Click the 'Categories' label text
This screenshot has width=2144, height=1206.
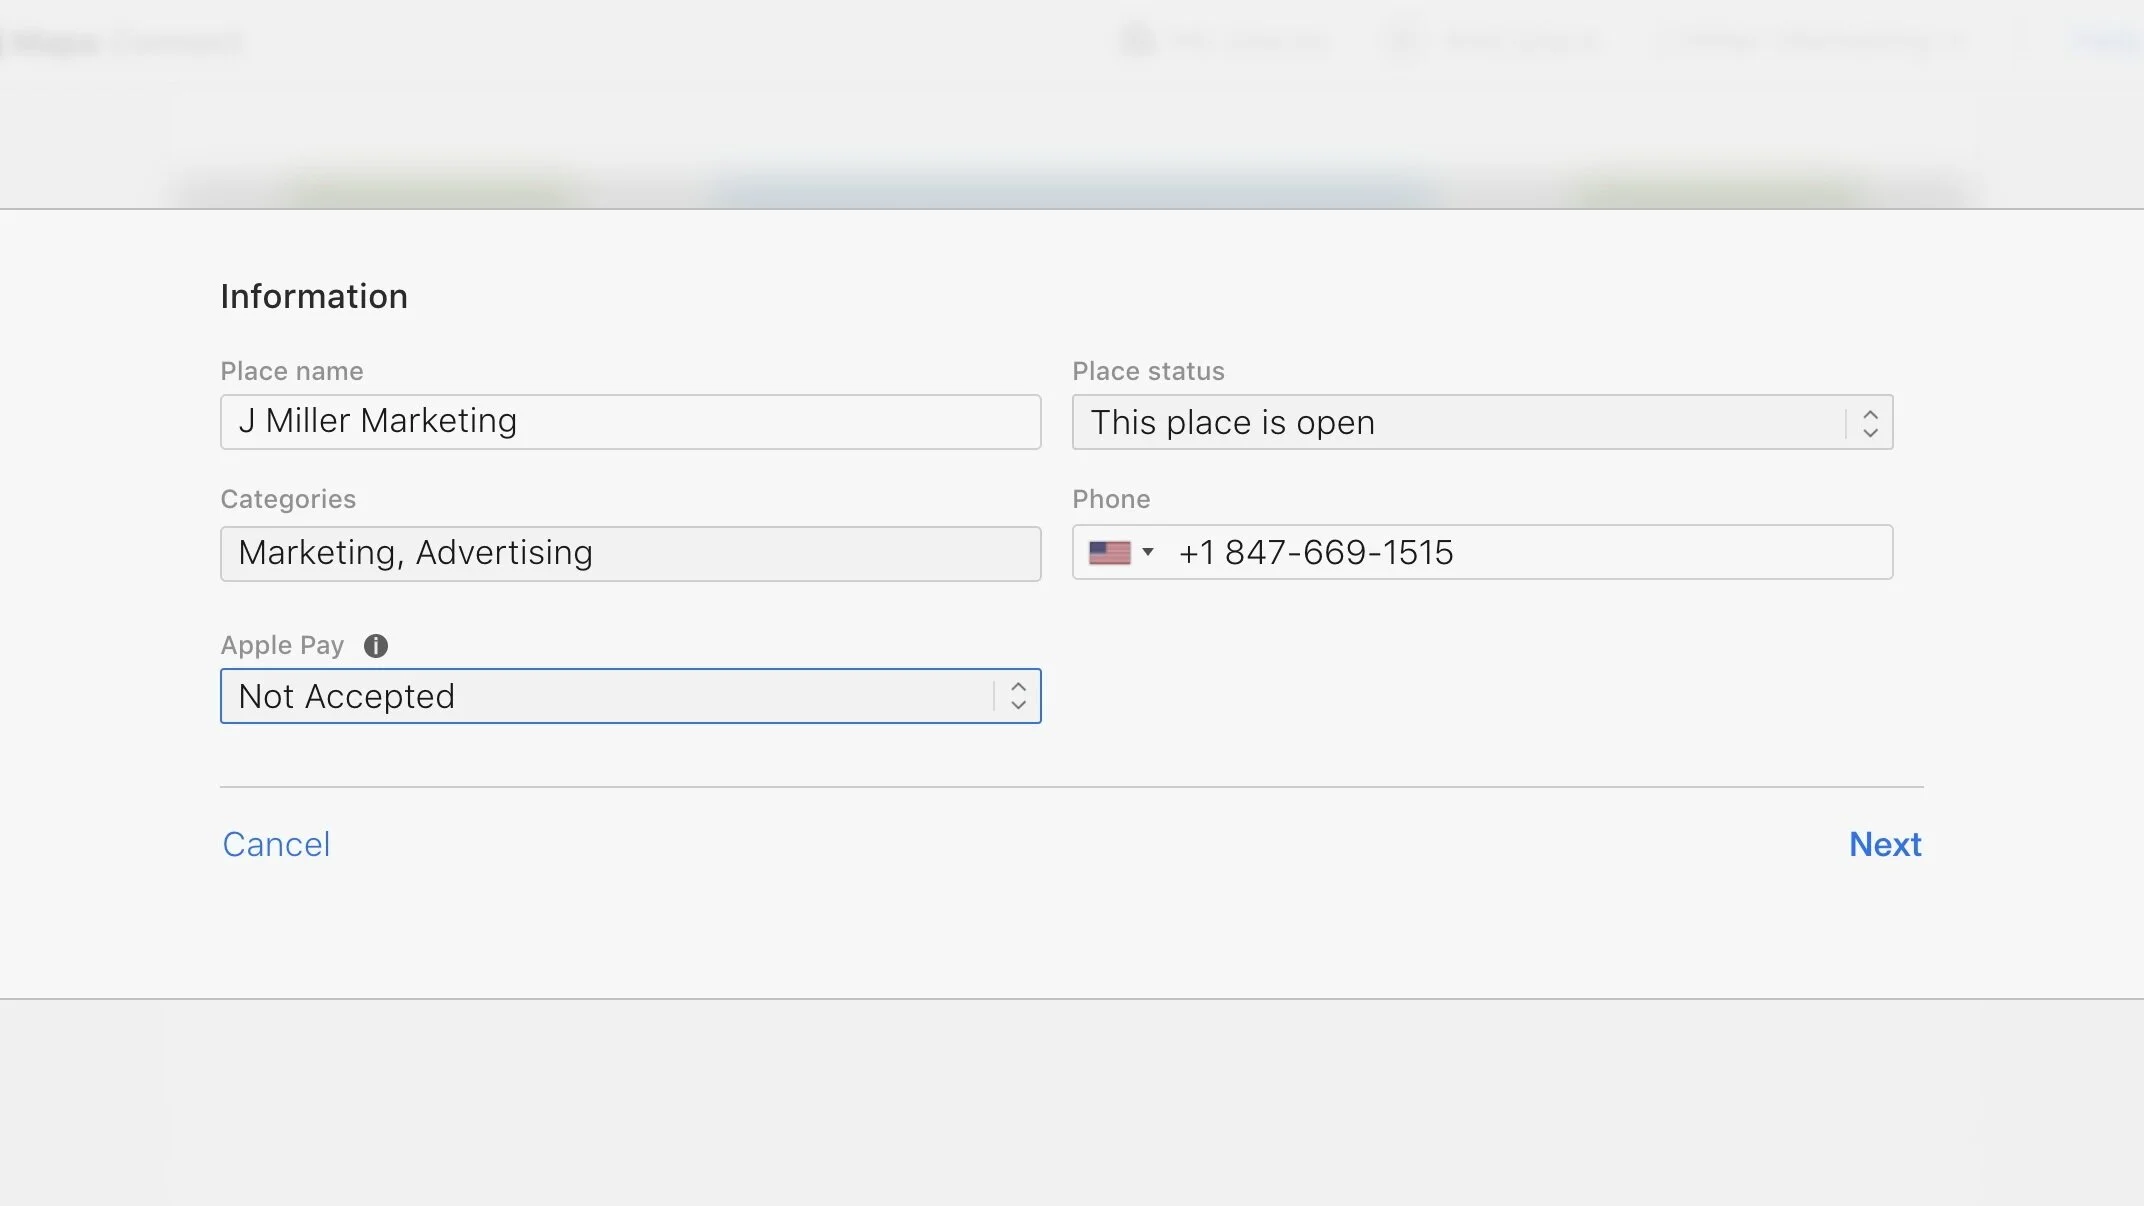(x=288, y=500)
